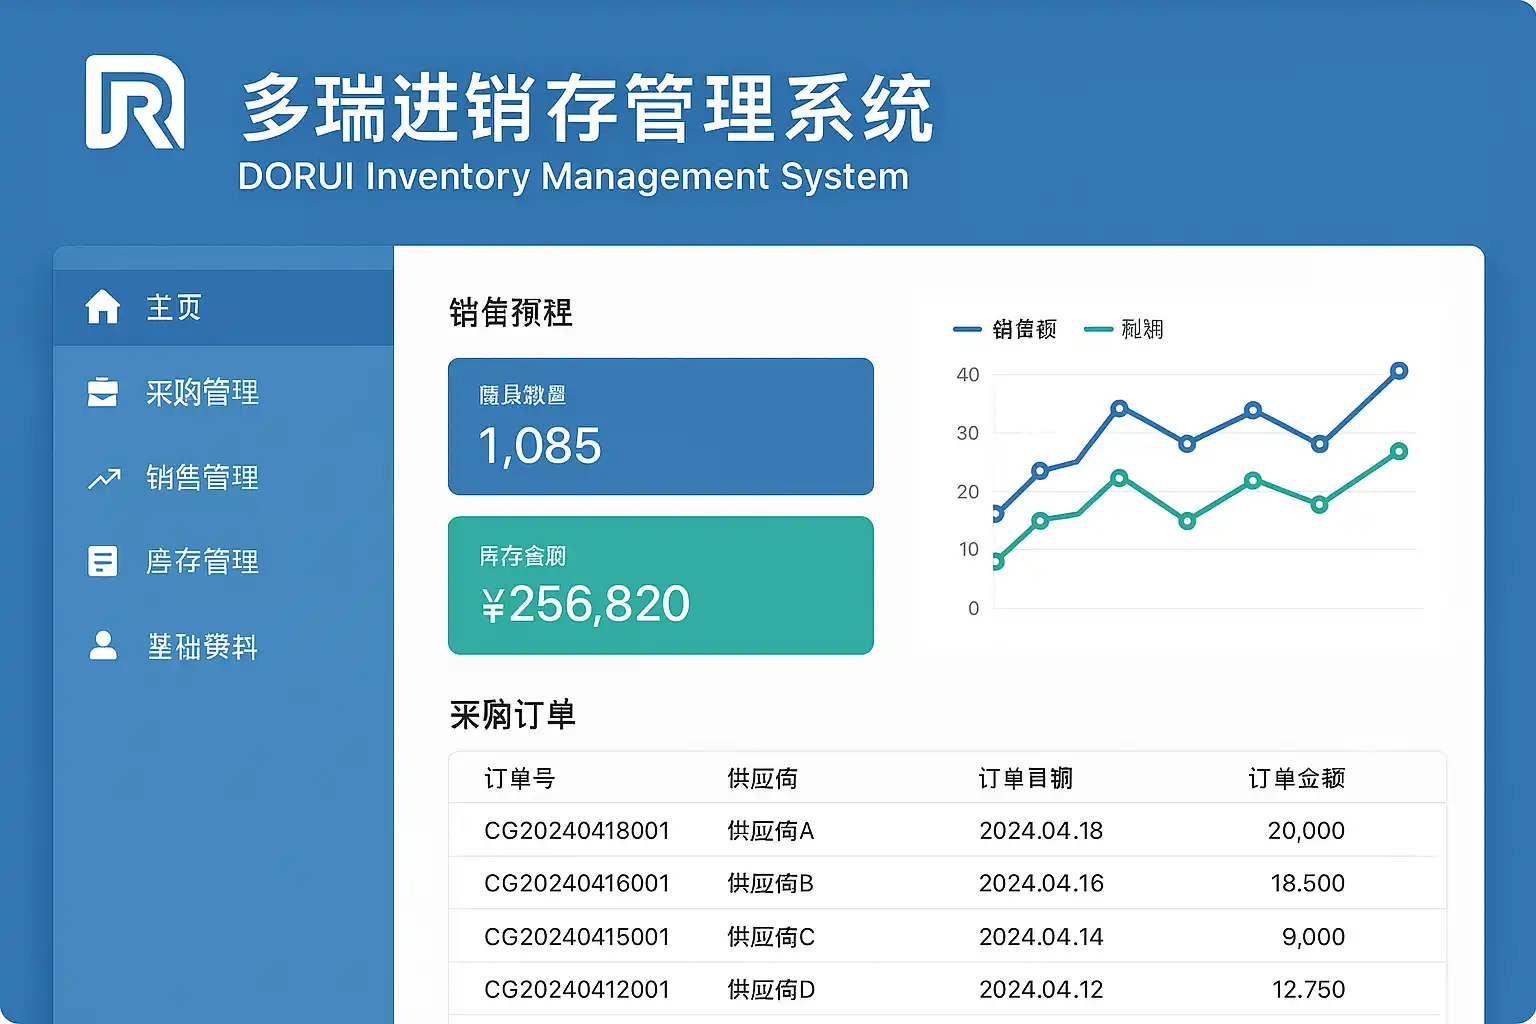Image resolution: width=1536 pixels, height=1024 pixels.
Task: Select order dated 2024.04.12
Action: 1040,990
